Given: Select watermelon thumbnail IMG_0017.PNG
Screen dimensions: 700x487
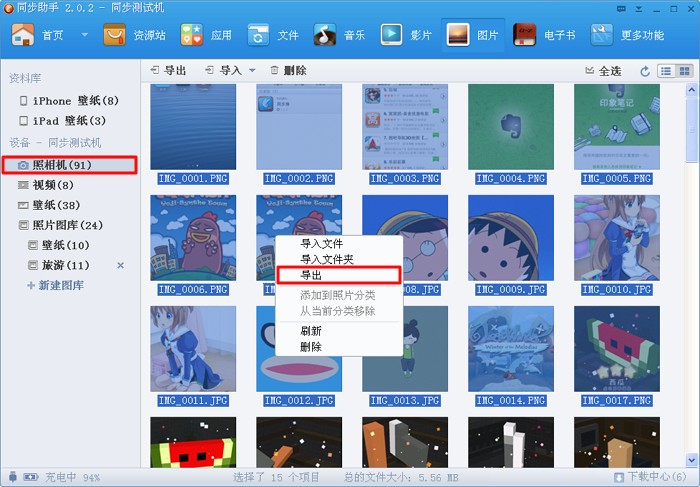Looking at the screenshot, I should point(617,349).
